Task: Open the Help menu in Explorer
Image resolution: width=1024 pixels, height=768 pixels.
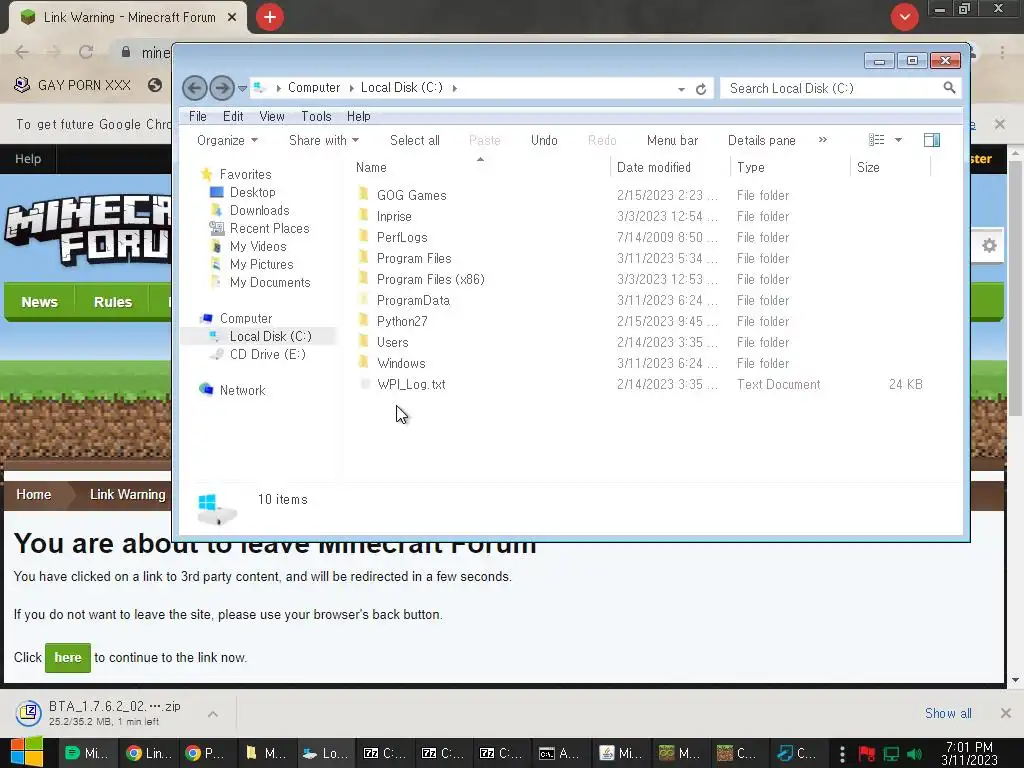Action: point(359,116)
